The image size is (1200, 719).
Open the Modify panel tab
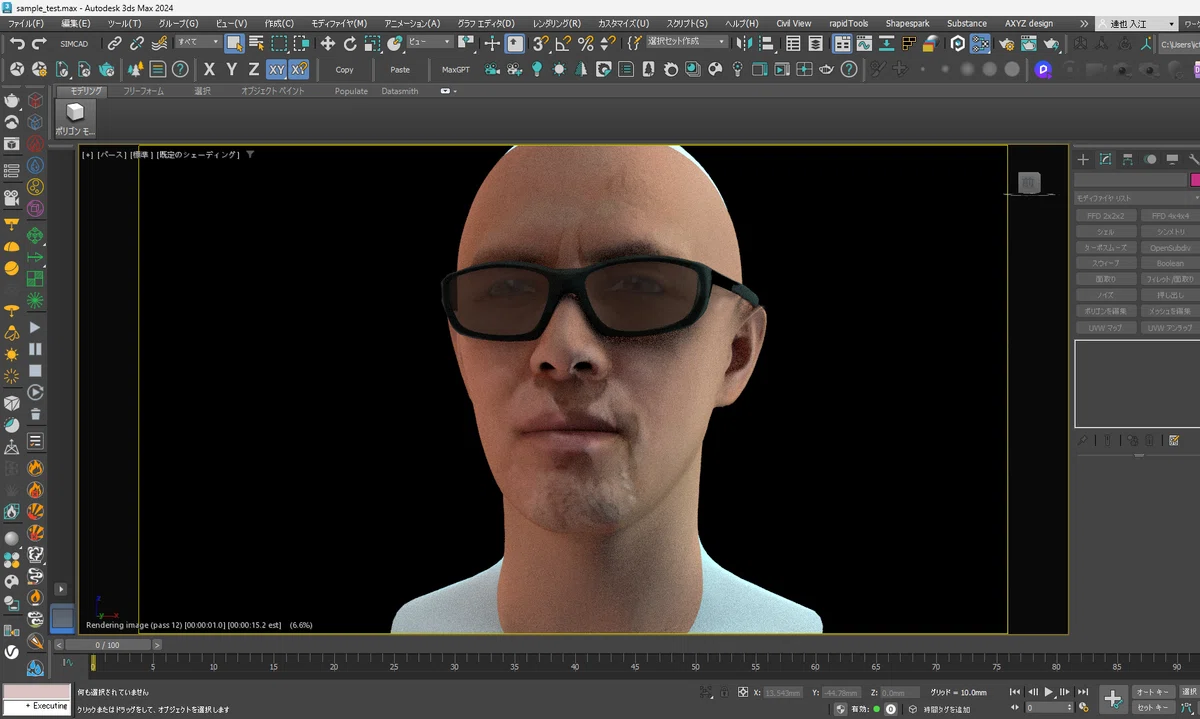1105,159
